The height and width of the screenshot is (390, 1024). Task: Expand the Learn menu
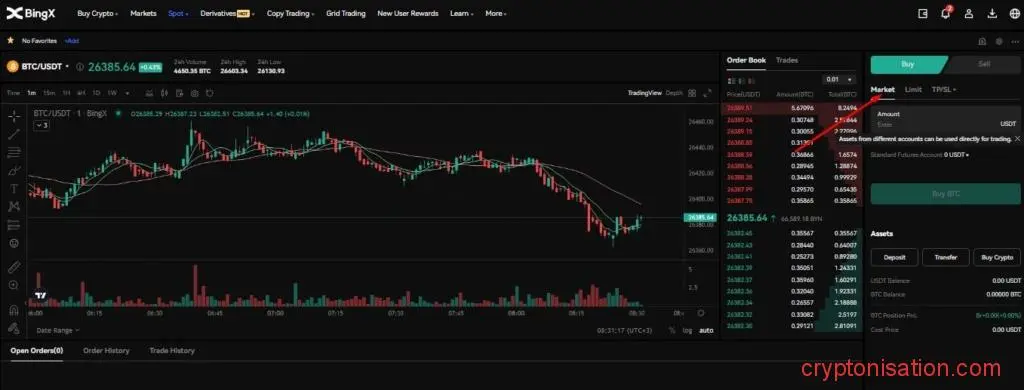pyautogui.click(x=461, y=13)
